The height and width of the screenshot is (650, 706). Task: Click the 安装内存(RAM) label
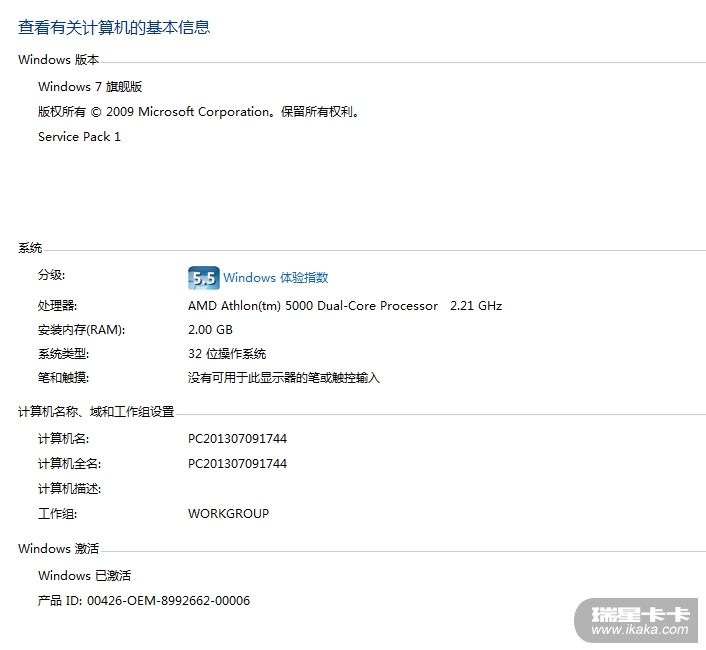click(x=81, y=330)
